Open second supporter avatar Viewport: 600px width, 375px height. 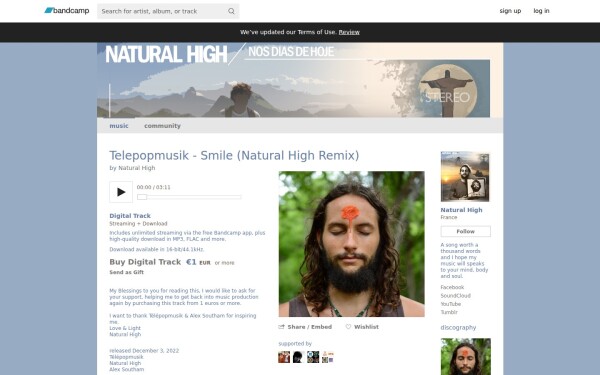coord(298,357)
